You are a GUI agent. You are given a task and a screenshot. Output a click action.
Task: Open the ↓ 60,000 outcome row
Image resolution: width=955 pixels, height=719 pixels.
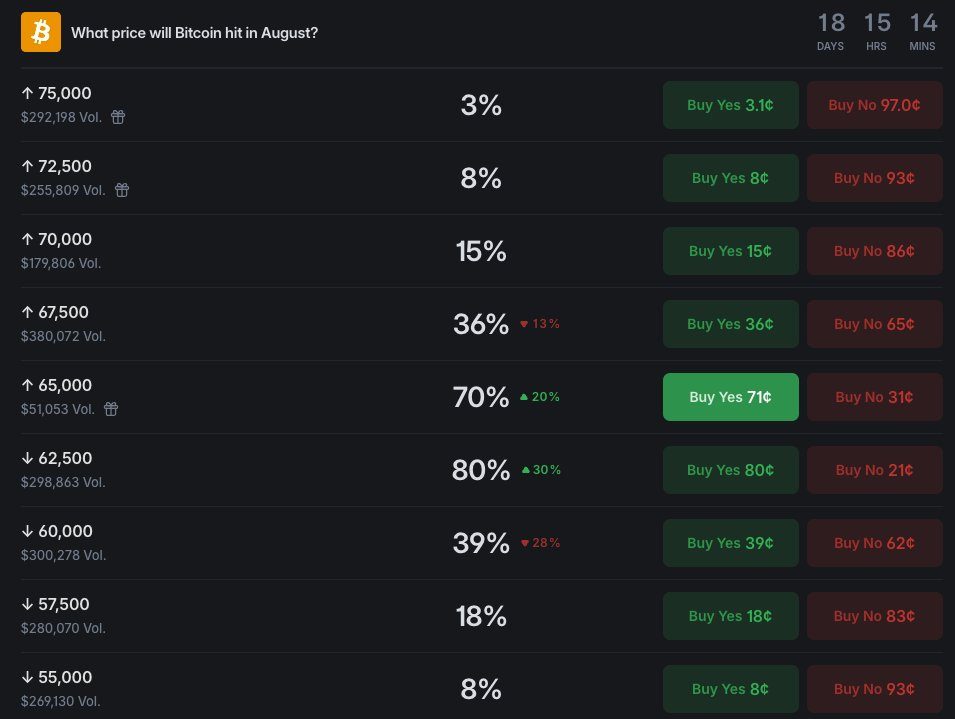[482, 543]
